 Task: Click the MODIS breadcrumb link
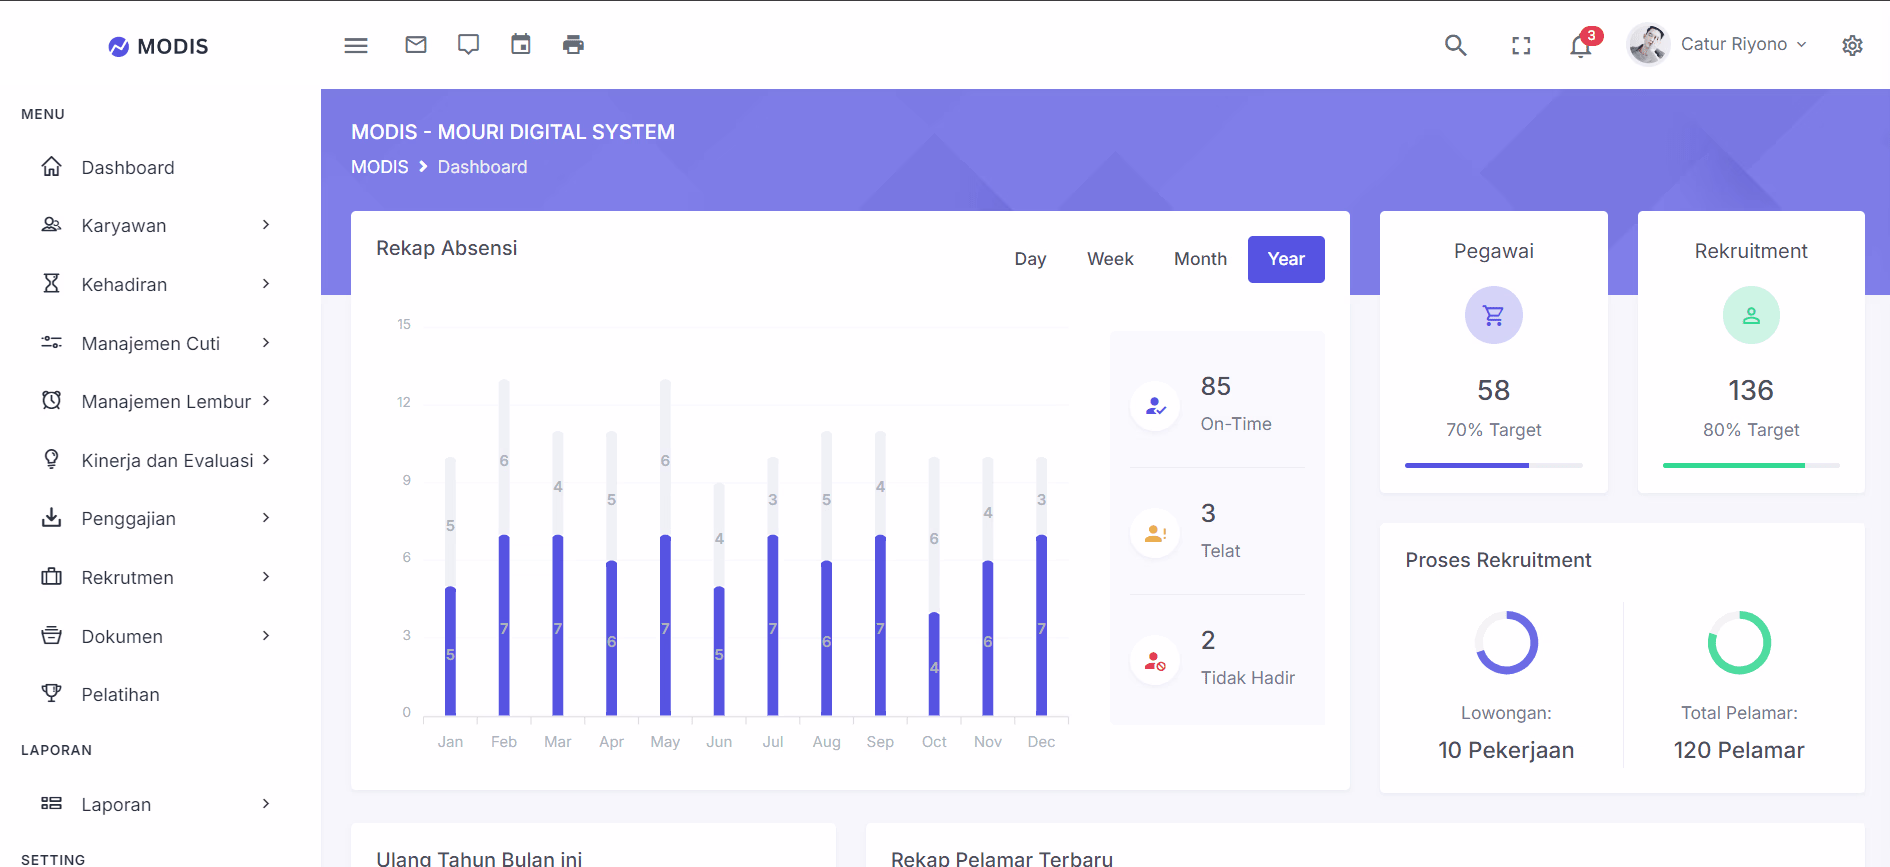[x=379, y=167]
